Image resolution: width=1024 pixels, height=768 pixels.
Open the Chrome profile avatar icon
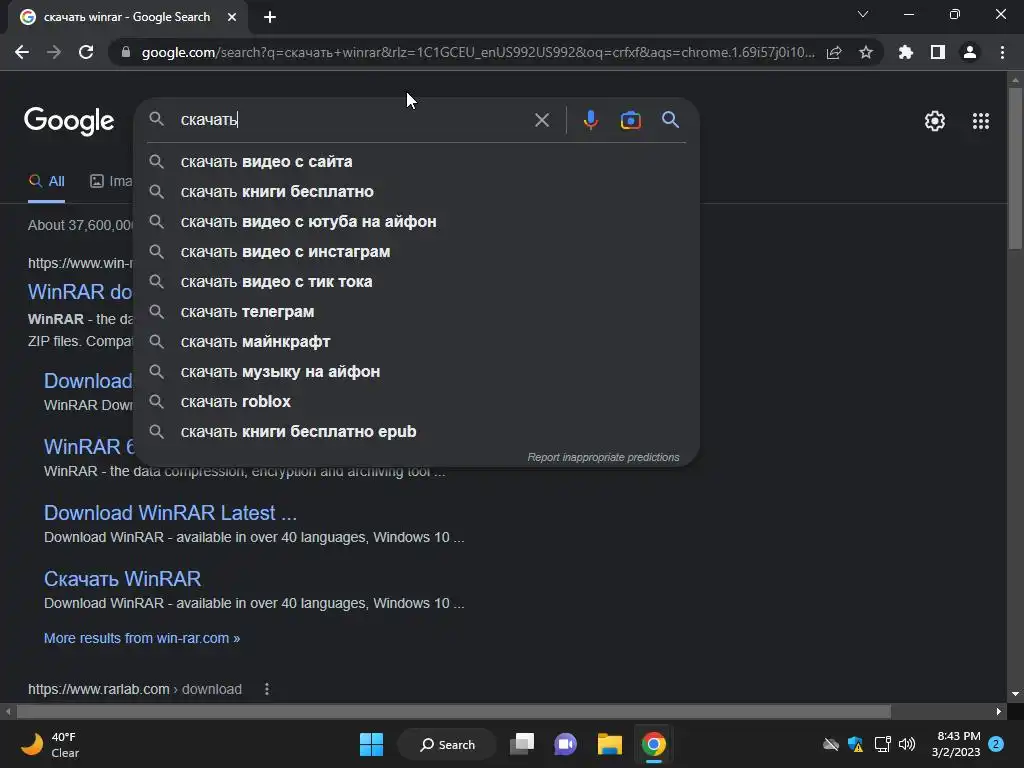click(970, 52)
